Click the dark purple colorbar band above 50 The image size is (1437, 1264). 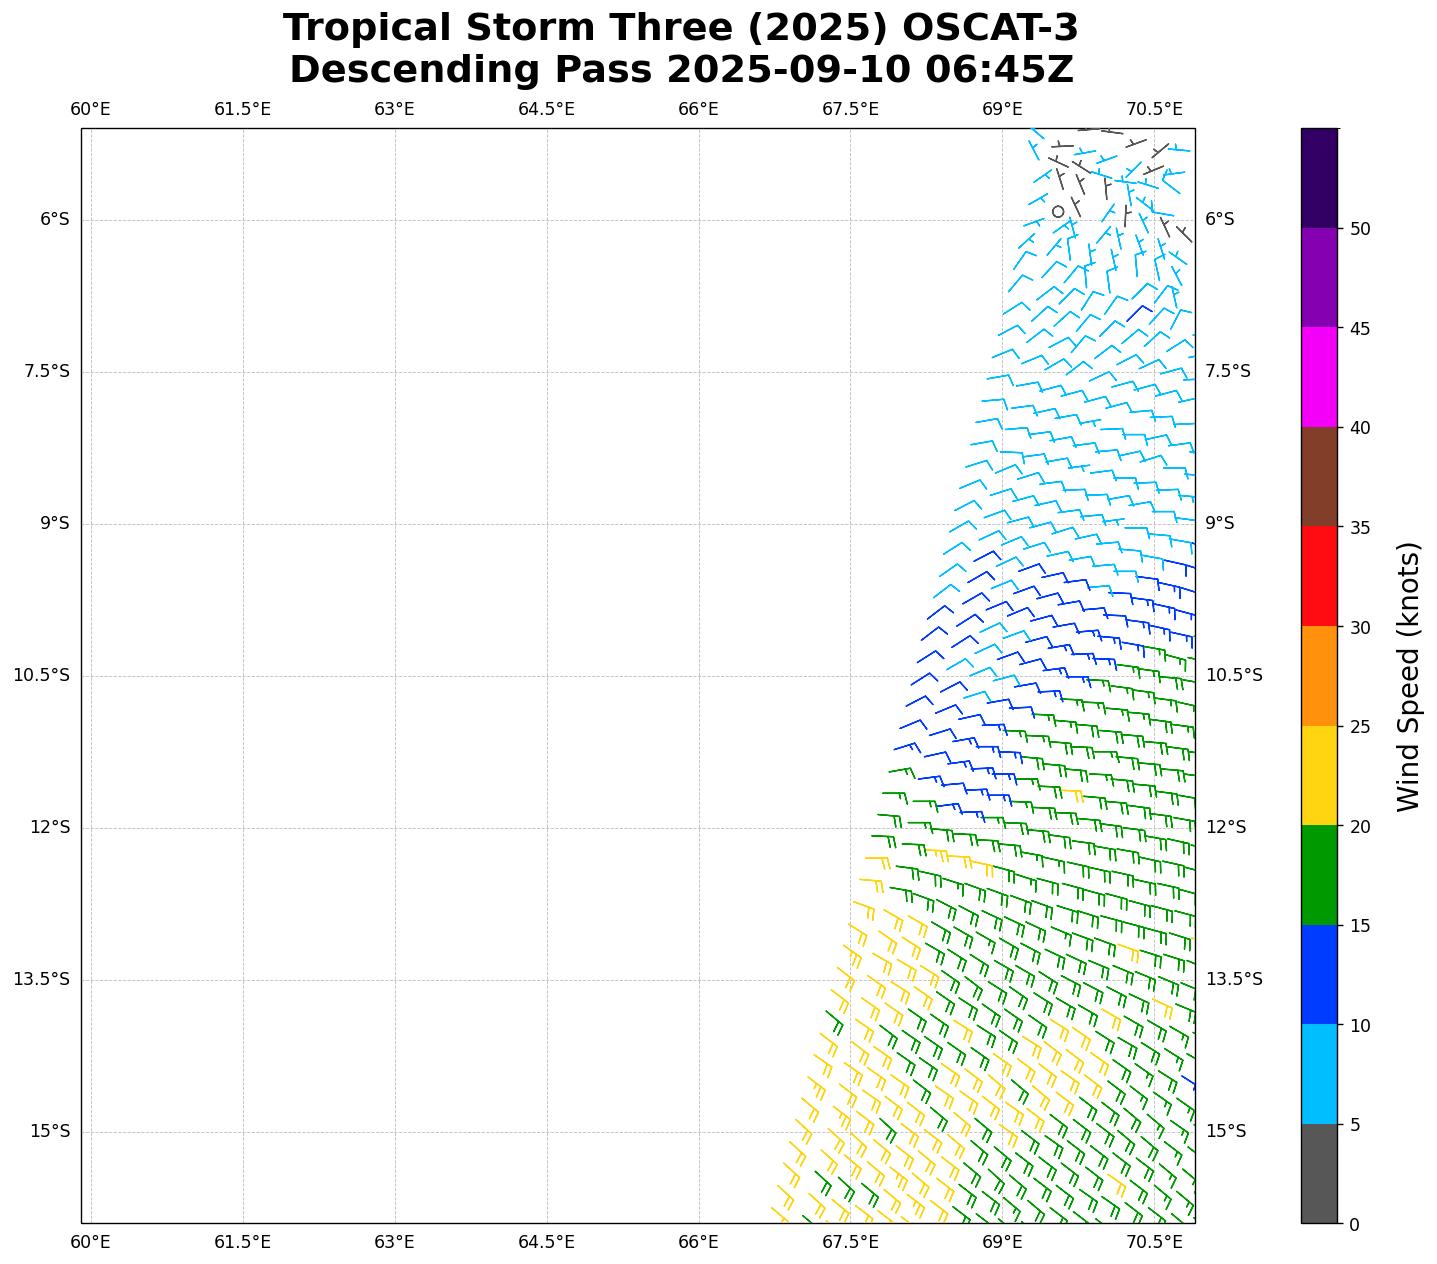[x=1318, y=178]
